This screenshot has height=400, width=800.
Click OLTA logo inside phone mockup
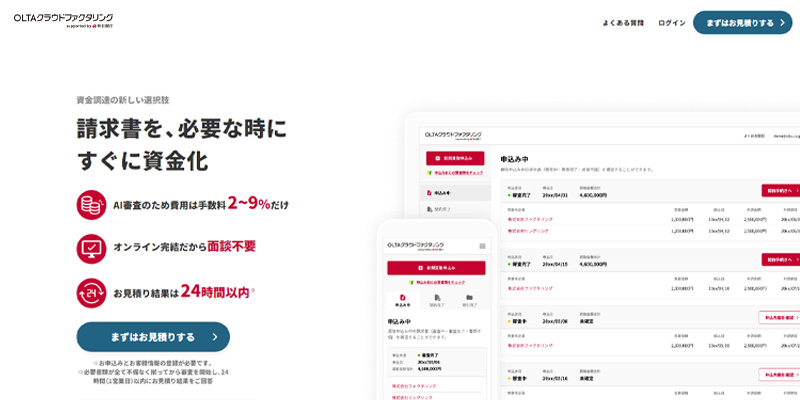[x=415, y=246]
